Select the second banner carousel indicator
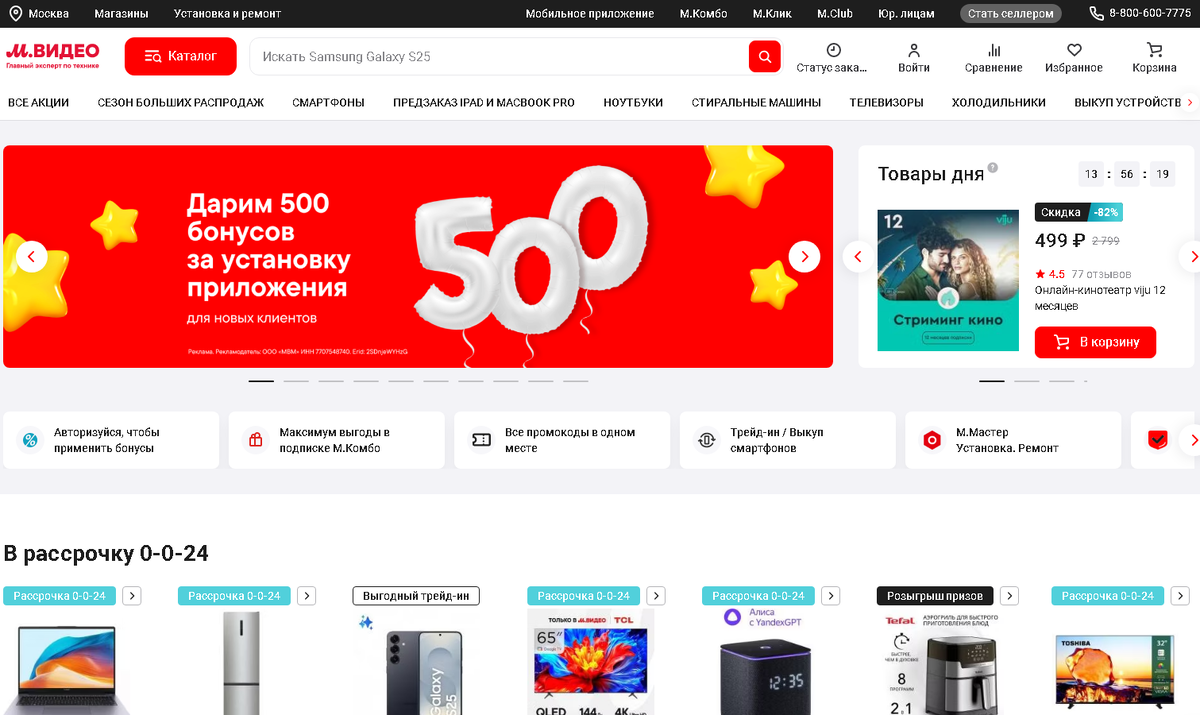This screenshot has width=1200, height=715. pos(296,381)
